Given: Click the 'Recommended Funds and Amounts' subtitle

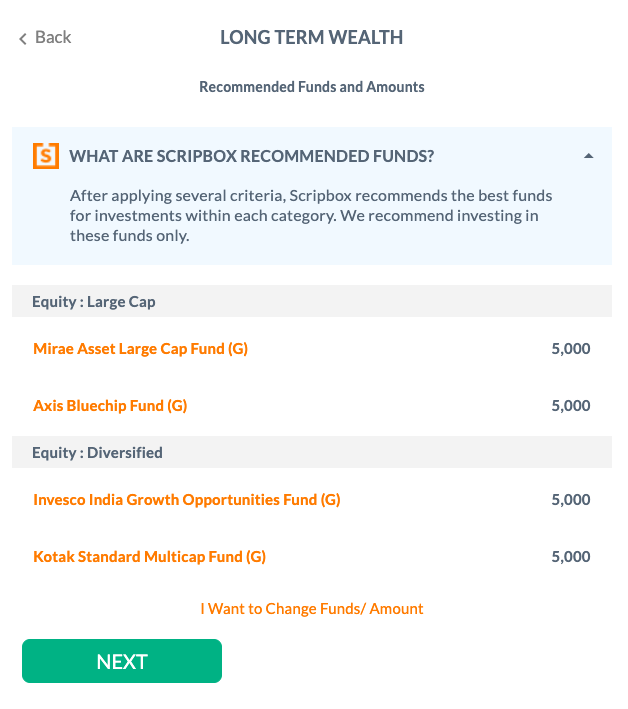Looking at the screenshot, I should [312, 87].
